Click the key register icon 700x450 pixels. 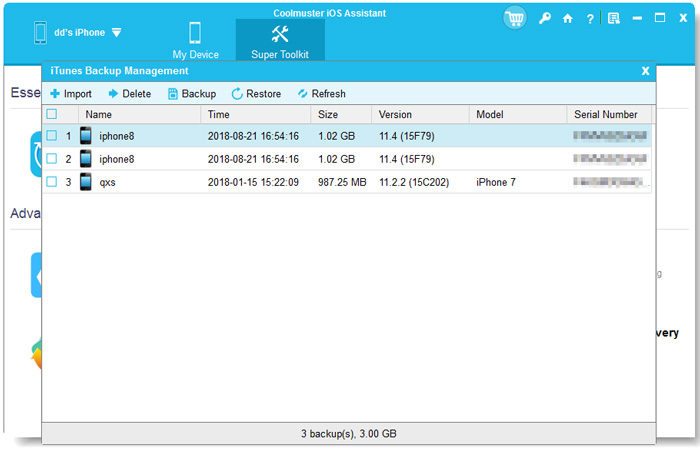click(544, 18)
